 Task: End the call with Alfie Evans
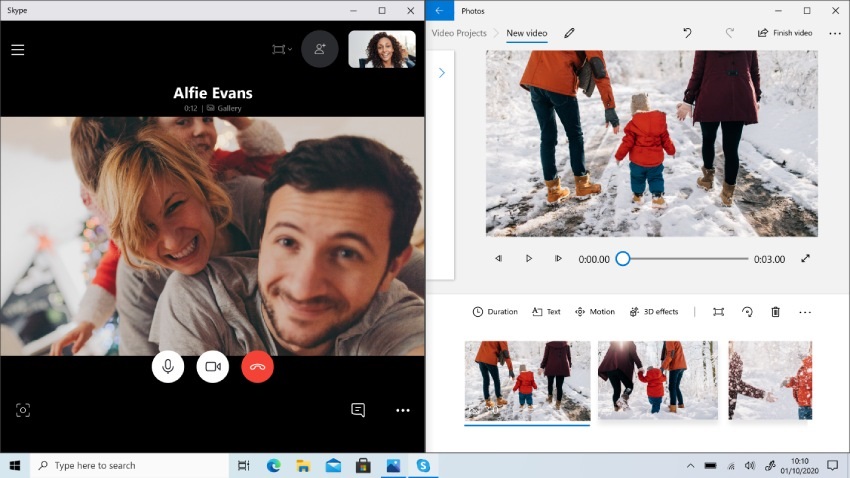257,367
